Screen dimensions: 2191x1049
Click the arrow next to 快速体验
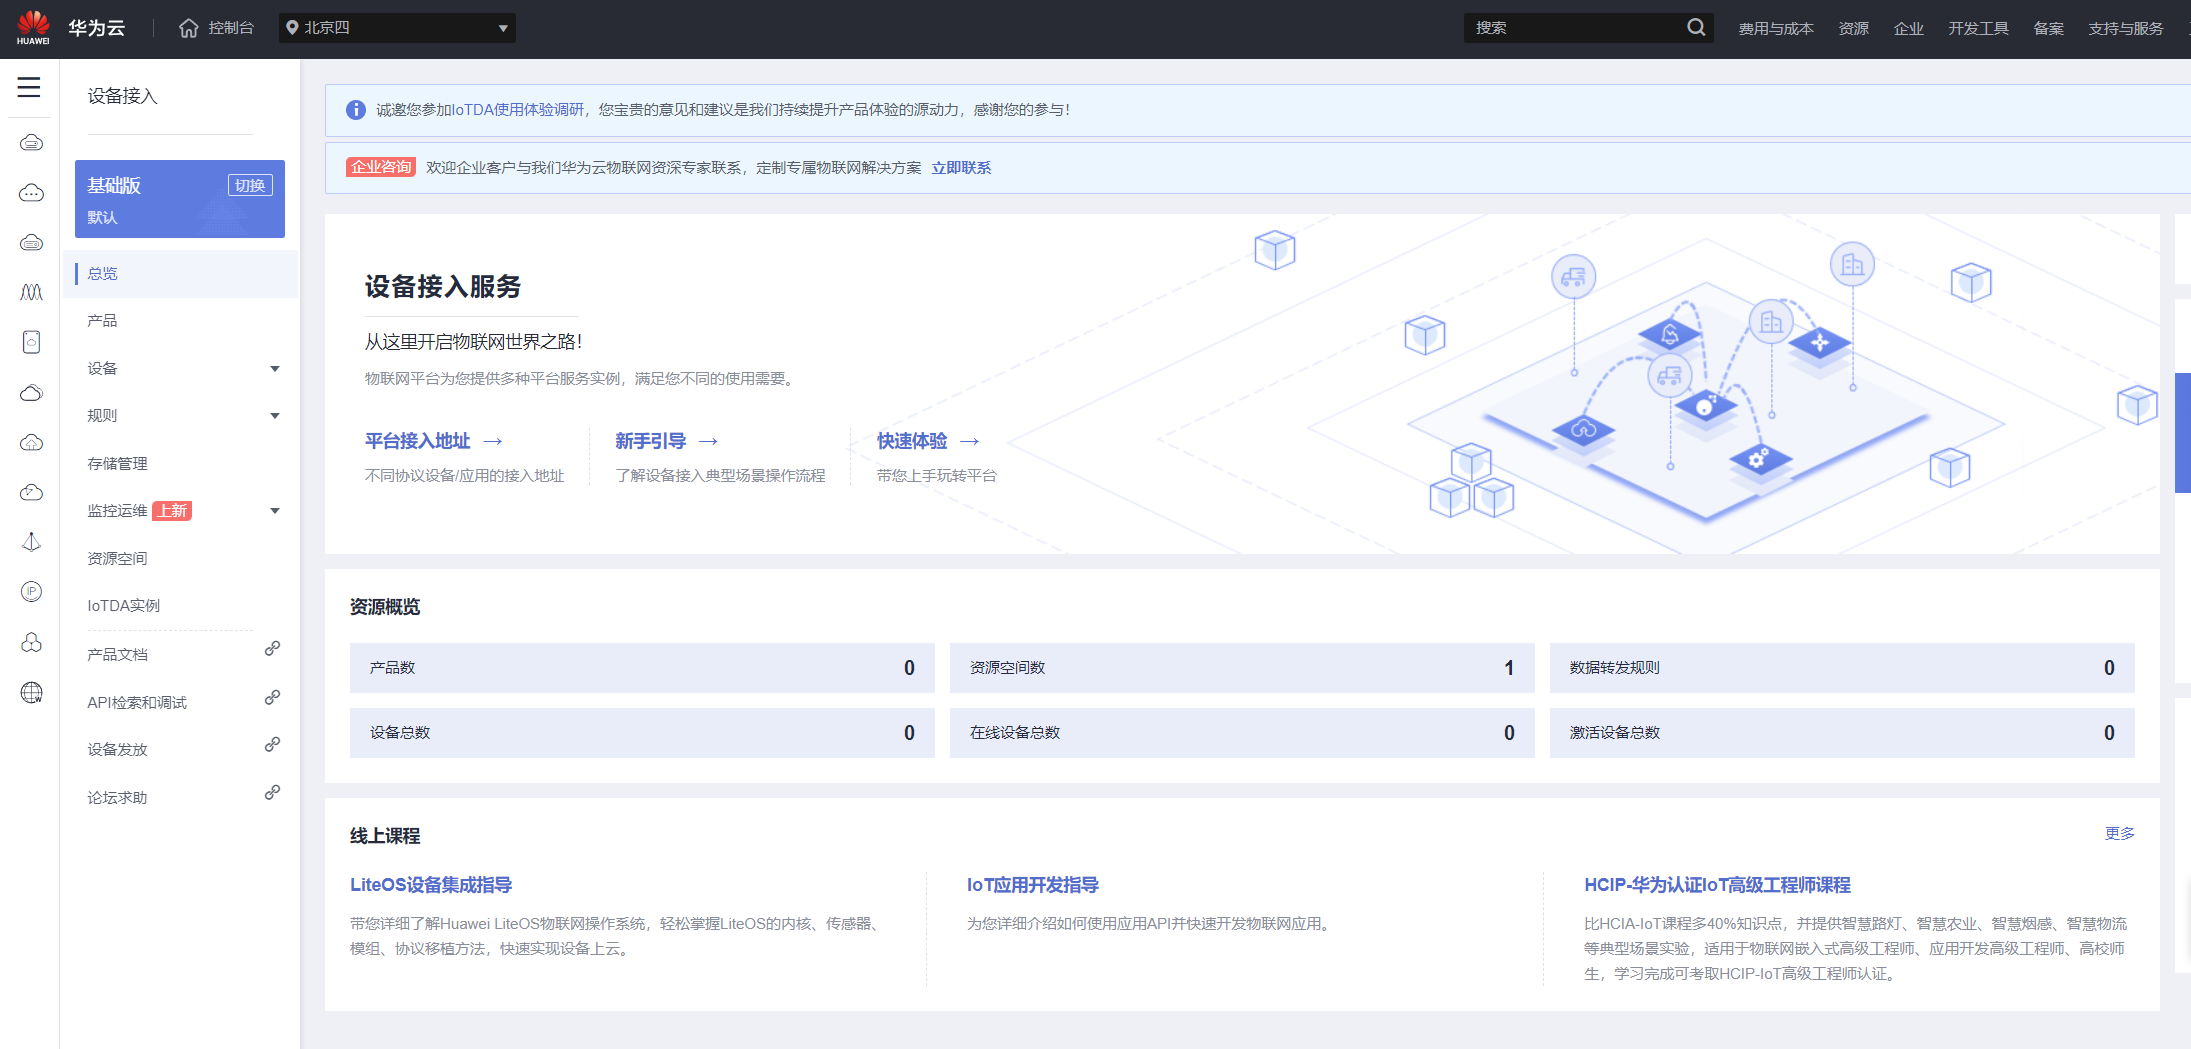(970, 441)
